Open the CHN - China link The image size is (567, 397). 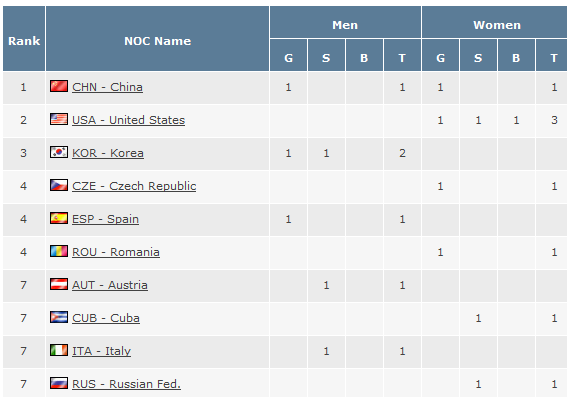point(107,87)
